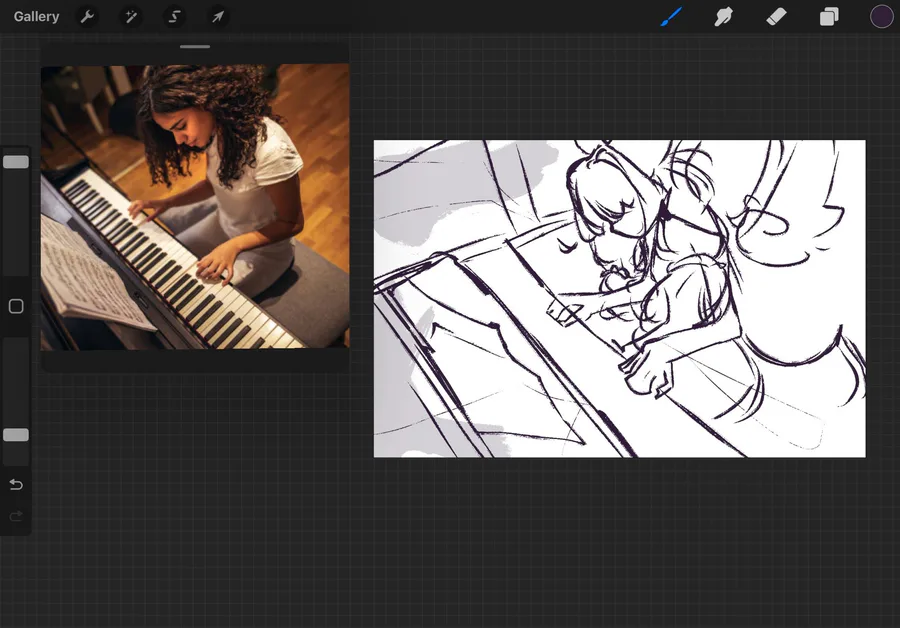Click the sketch canvas
This screenshot has height=628, width=900.
(x=620, y=299)
